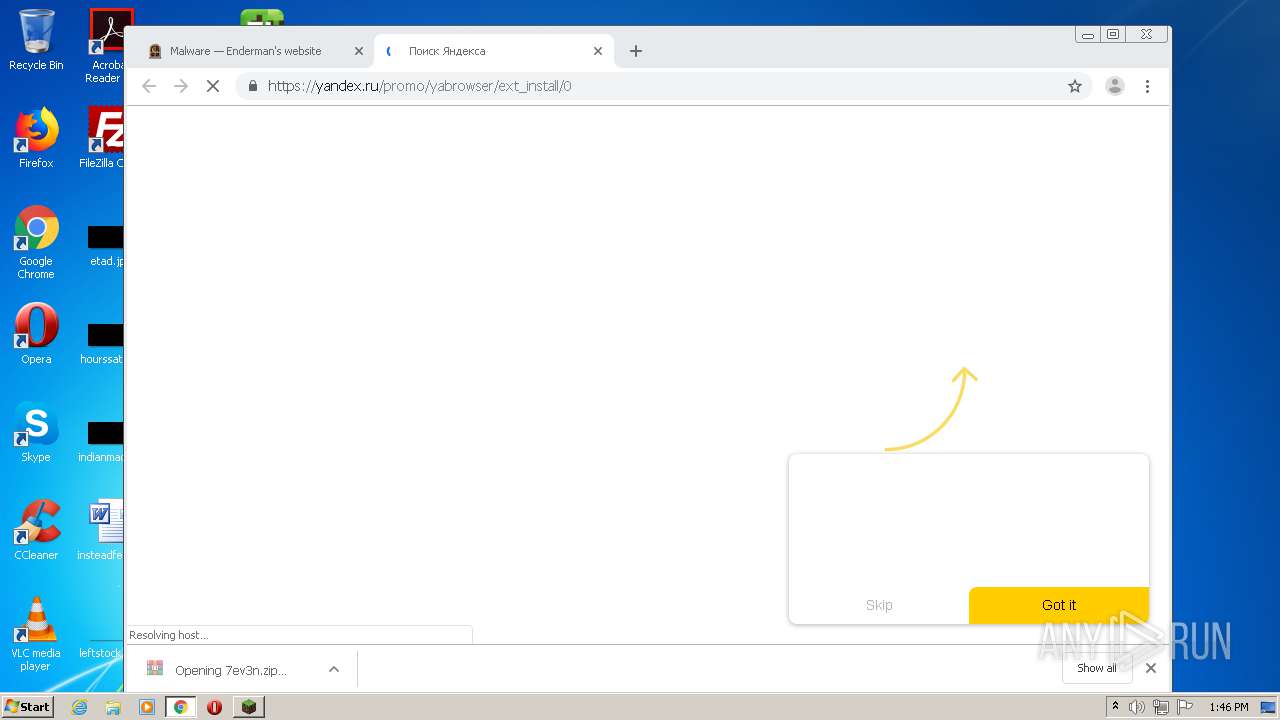
Task: Bookmark this page with the star
Action: (1075, 86)
